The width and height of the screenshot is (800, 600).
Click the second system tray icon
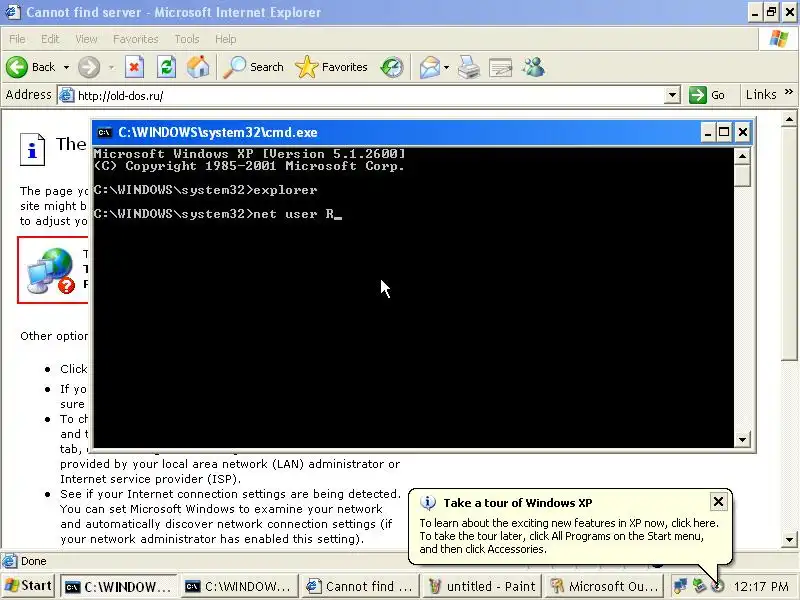[x=699, y=586]
